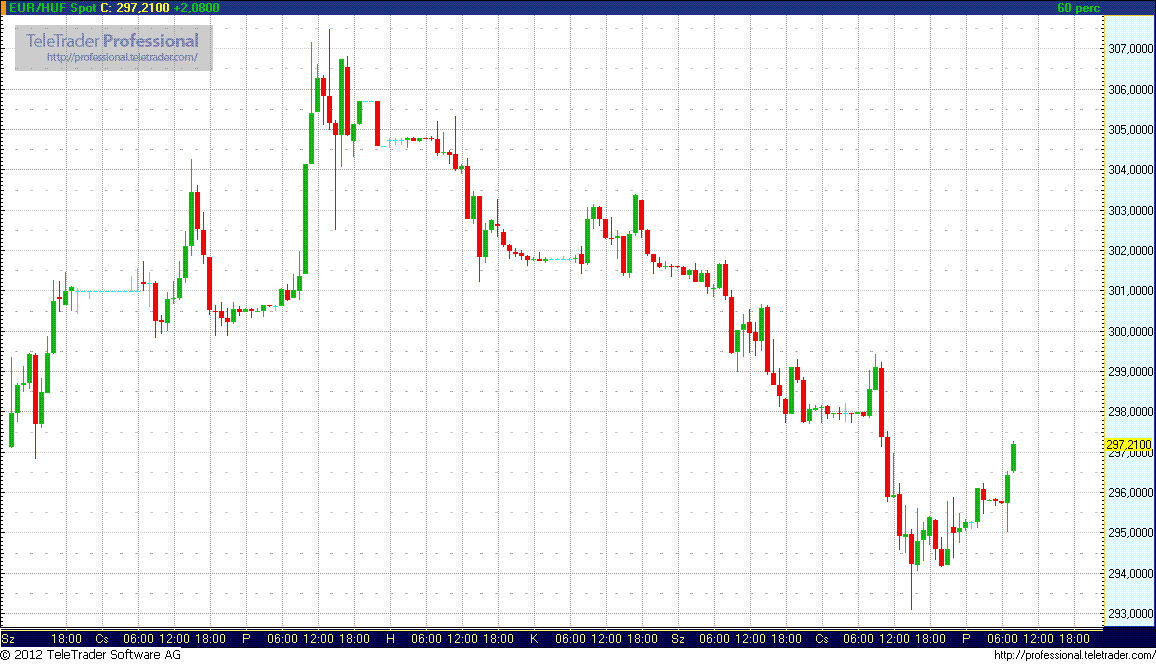1156x664 pixels.
Task: Click the +2,0800 change value in header
Action: 196,7
